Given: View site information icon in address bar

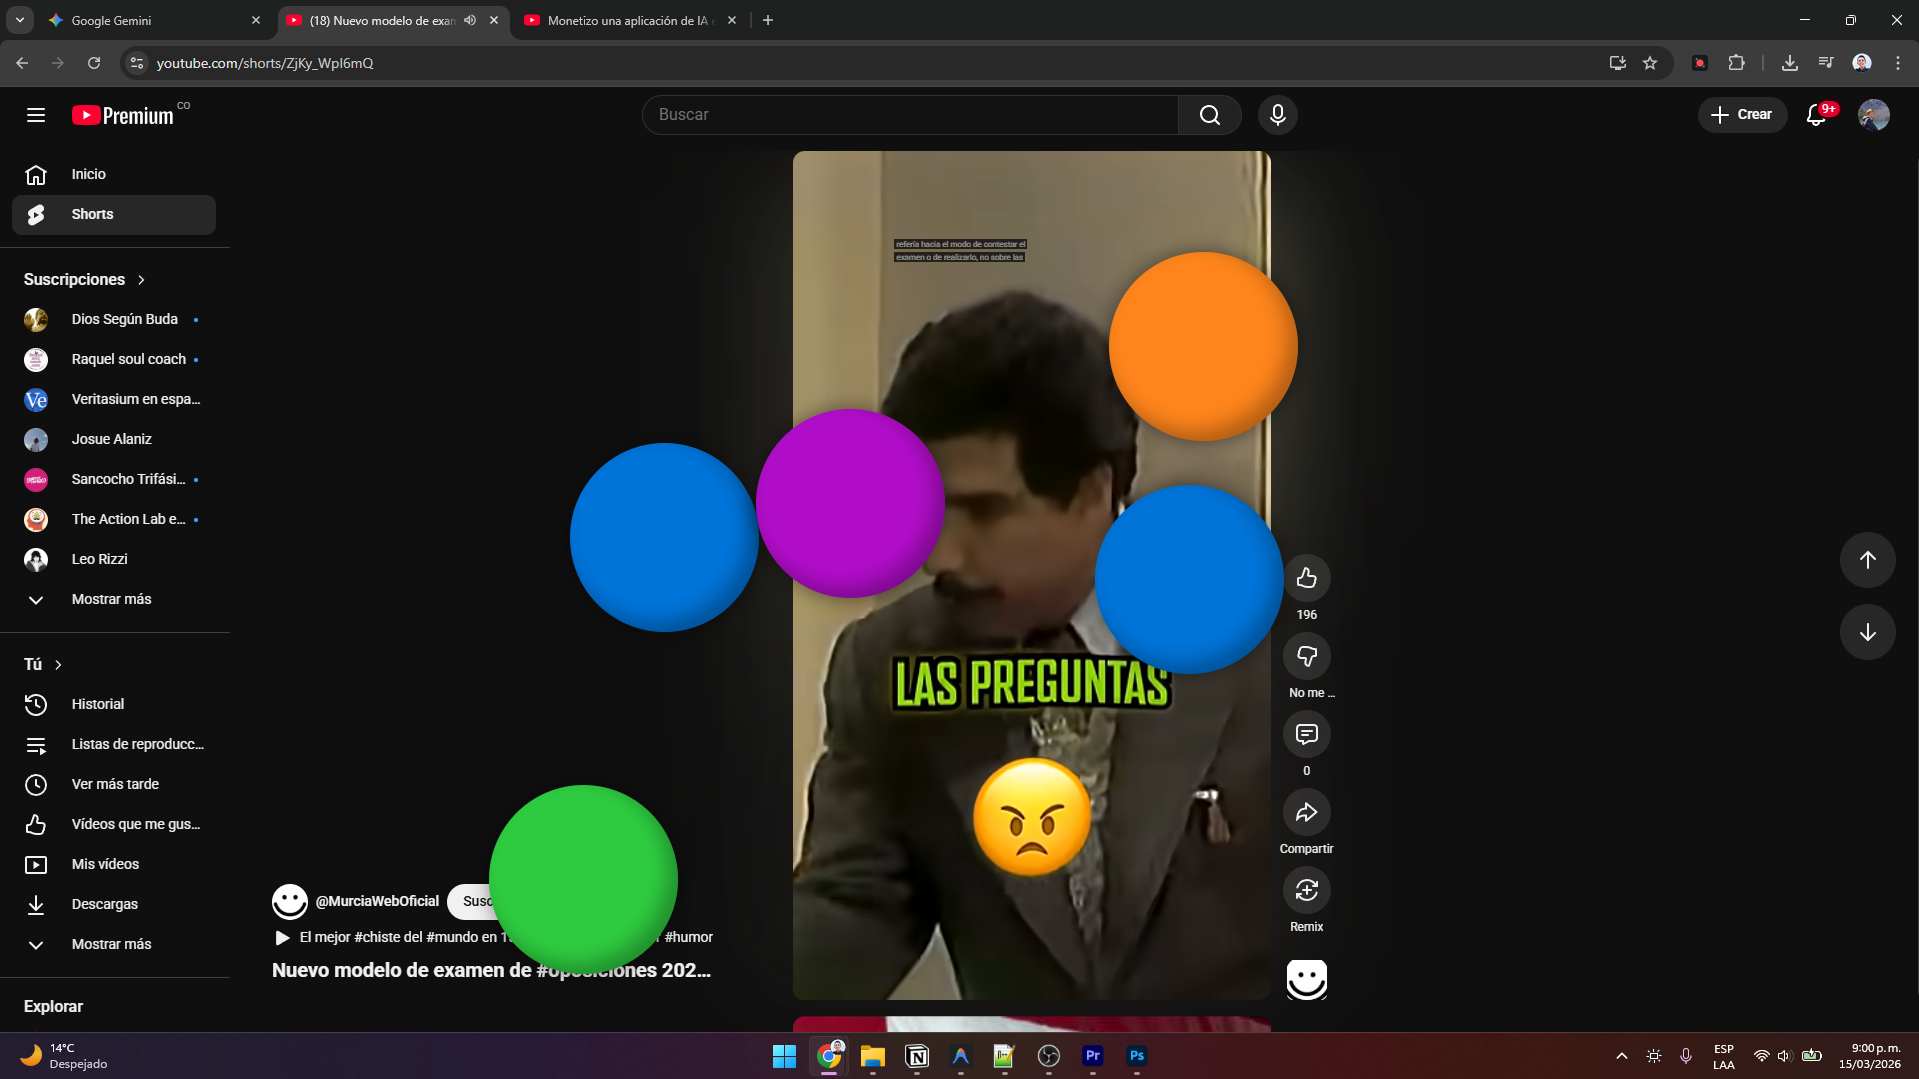Looking at the screenshot, I should (137, 63).
